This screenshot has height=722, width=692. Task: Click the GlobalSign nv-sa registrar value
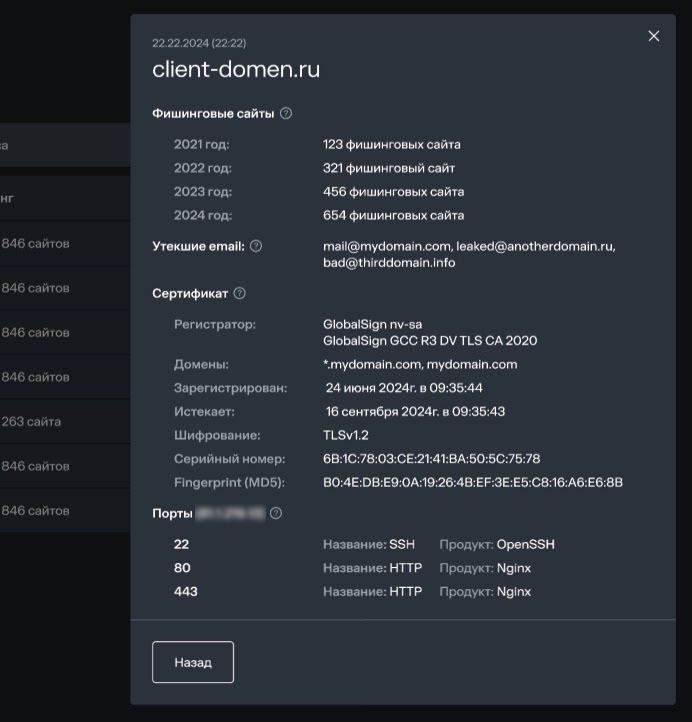coord(372,324)
